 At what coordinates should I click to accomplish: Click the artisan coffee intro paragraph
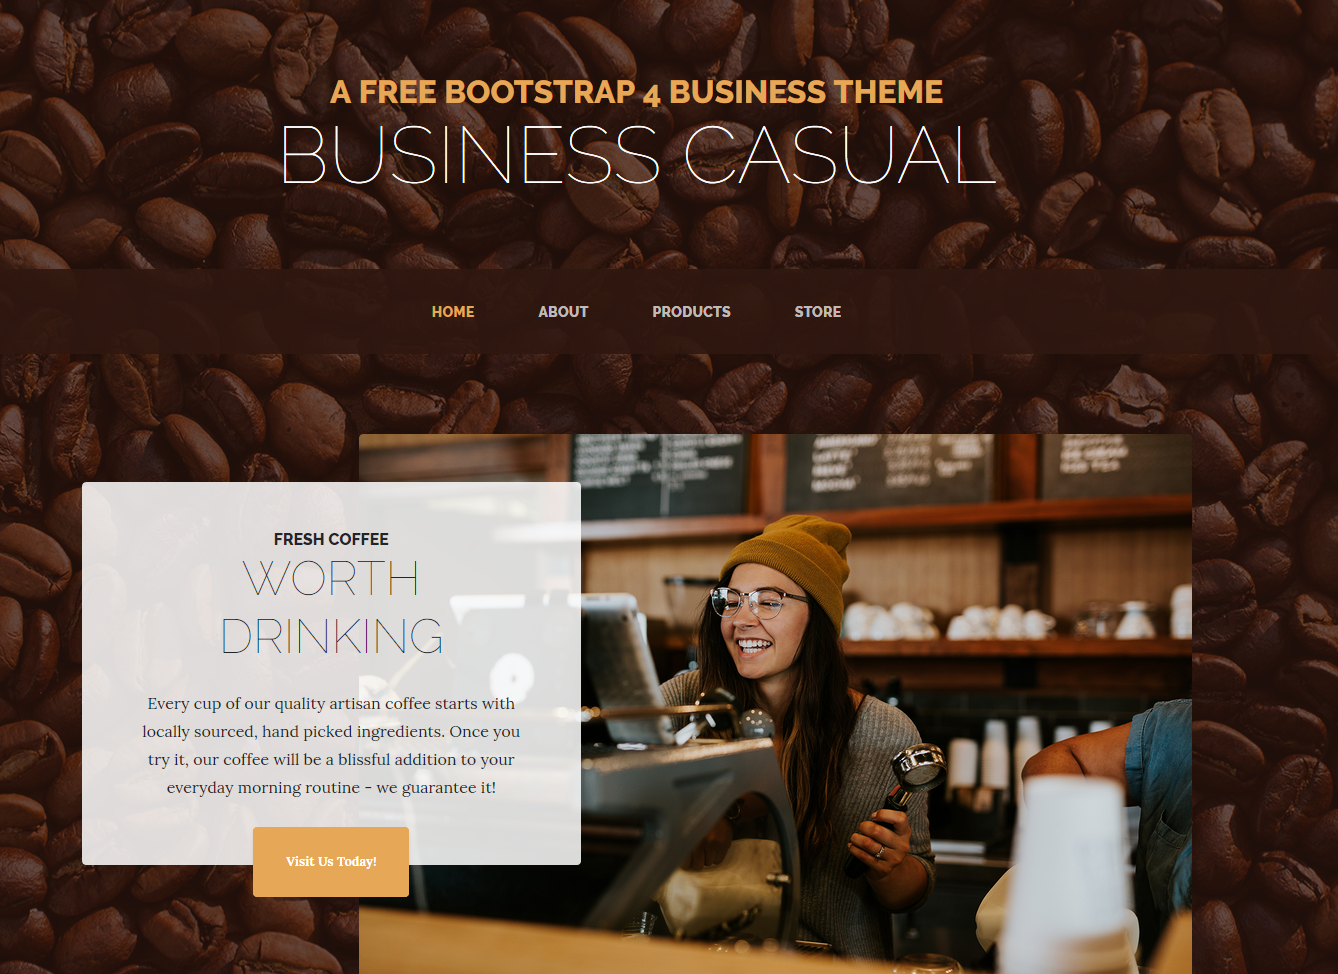pyautogui.click(x=331, y=745)
